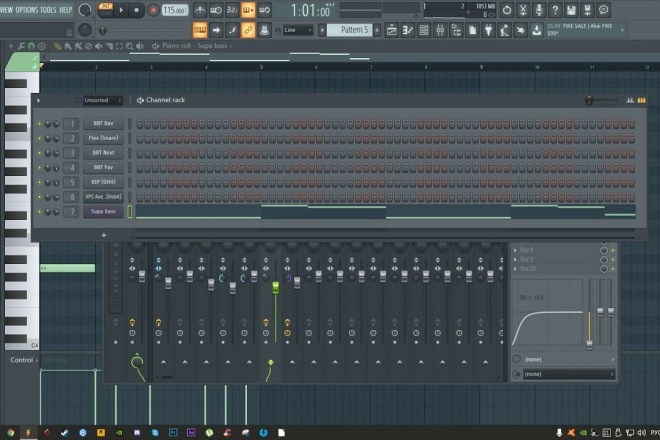Viewport: 660px width, 440px height.
Task: Arm recording with the record button
Action: coord(153,10)
